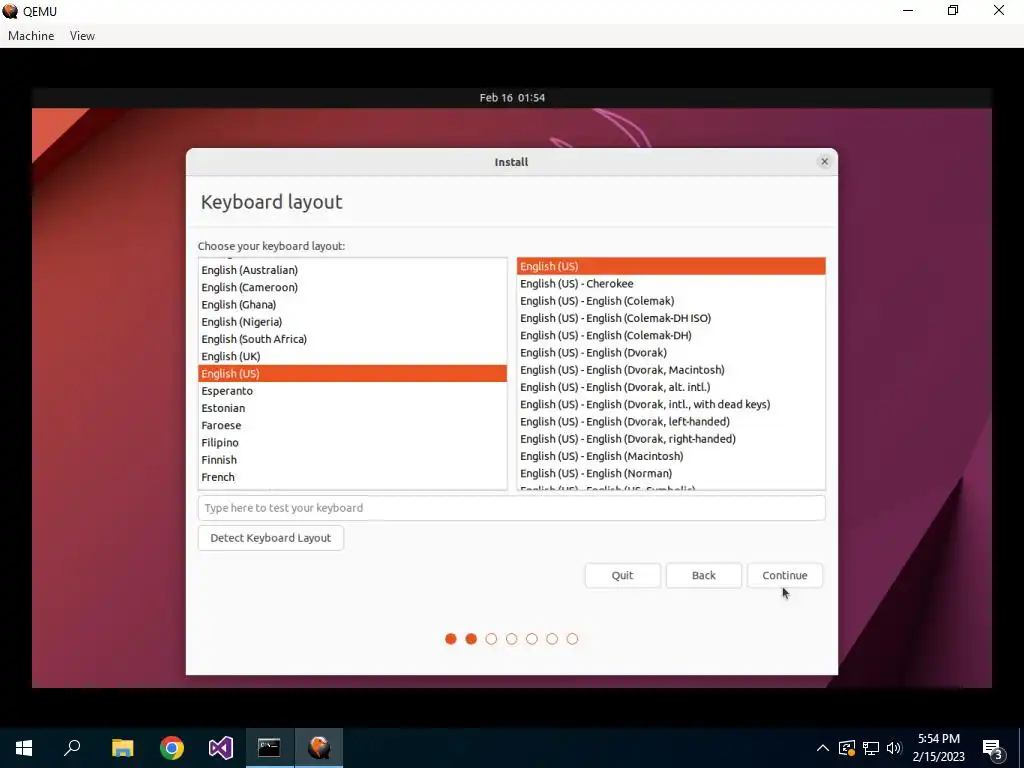Select English (Dvorak, right-handed) variant
The image size is (1024, 768).
[671, 439]
